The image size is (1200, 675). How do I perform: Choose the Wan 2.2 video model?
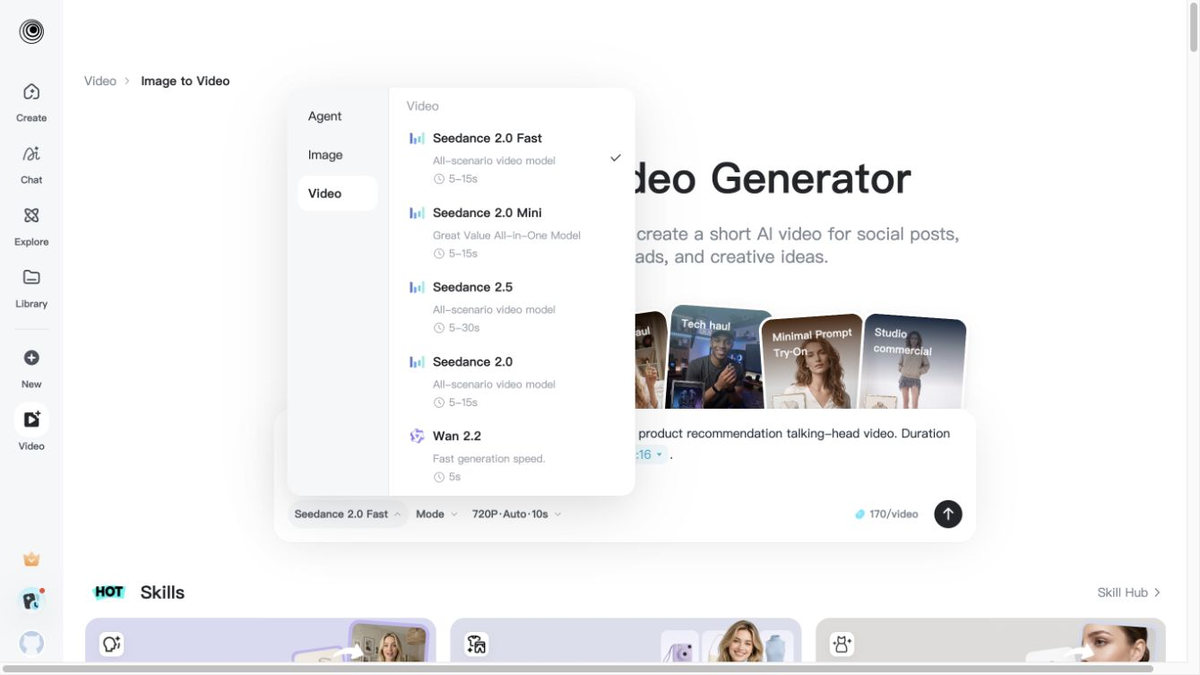coord(512,456)
